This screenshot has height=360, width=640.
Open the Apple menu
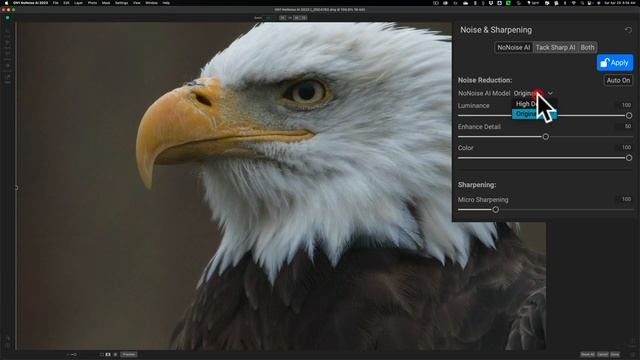click(x=6, y=3)
